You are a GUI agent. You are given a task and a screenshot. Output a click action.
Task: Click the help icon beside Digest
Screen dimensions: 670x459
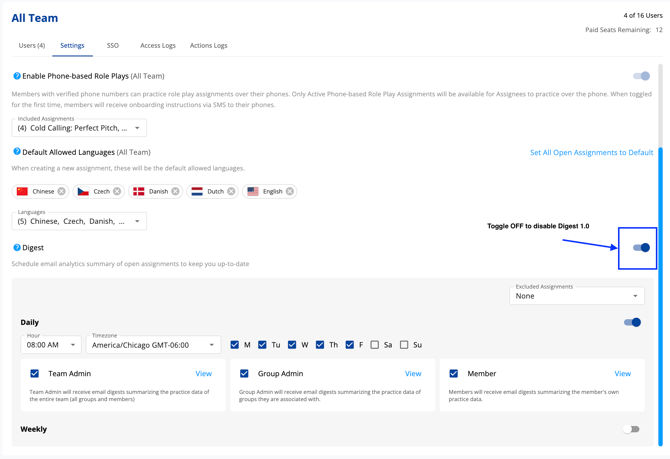pos(17,247)
